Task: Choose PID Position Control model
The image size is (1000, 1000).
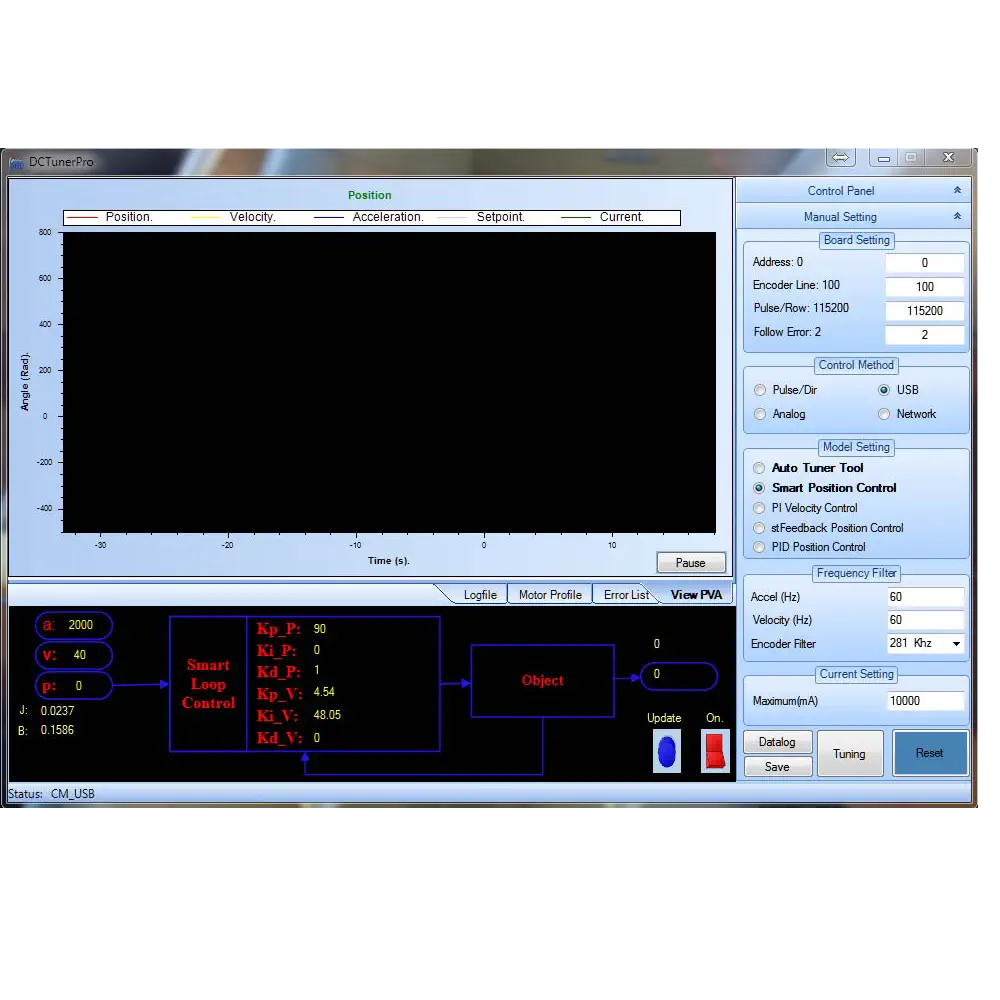Action: coord(760,547)
